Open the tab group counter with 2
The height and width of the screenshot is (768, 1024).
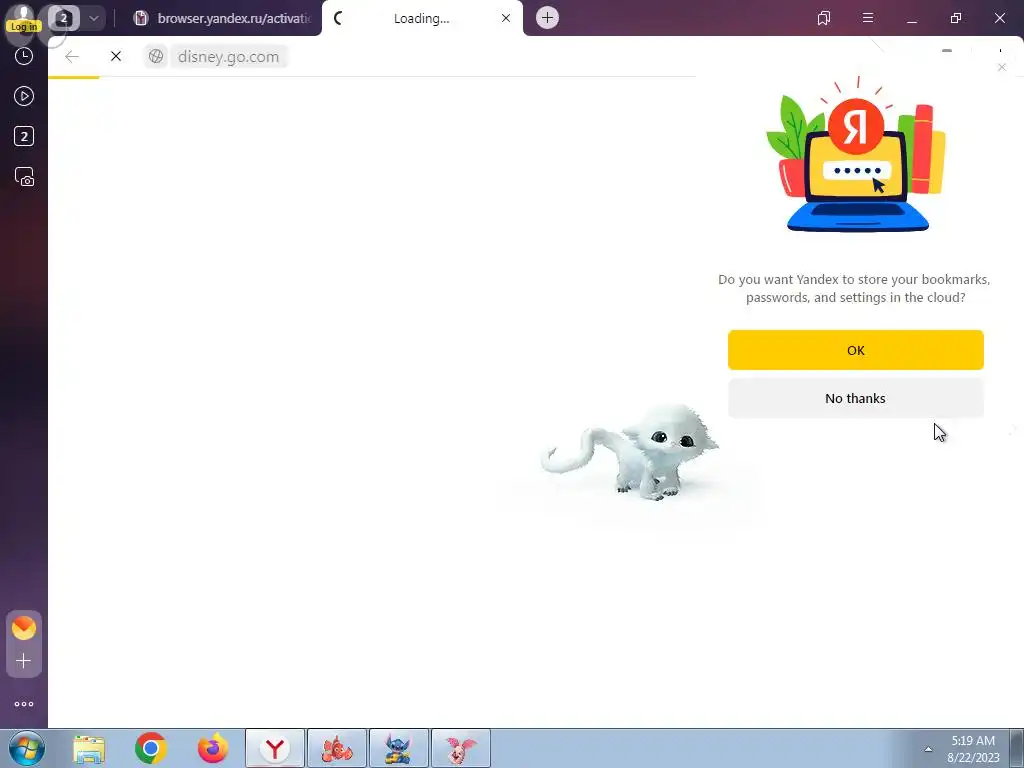tap(63, 18)
